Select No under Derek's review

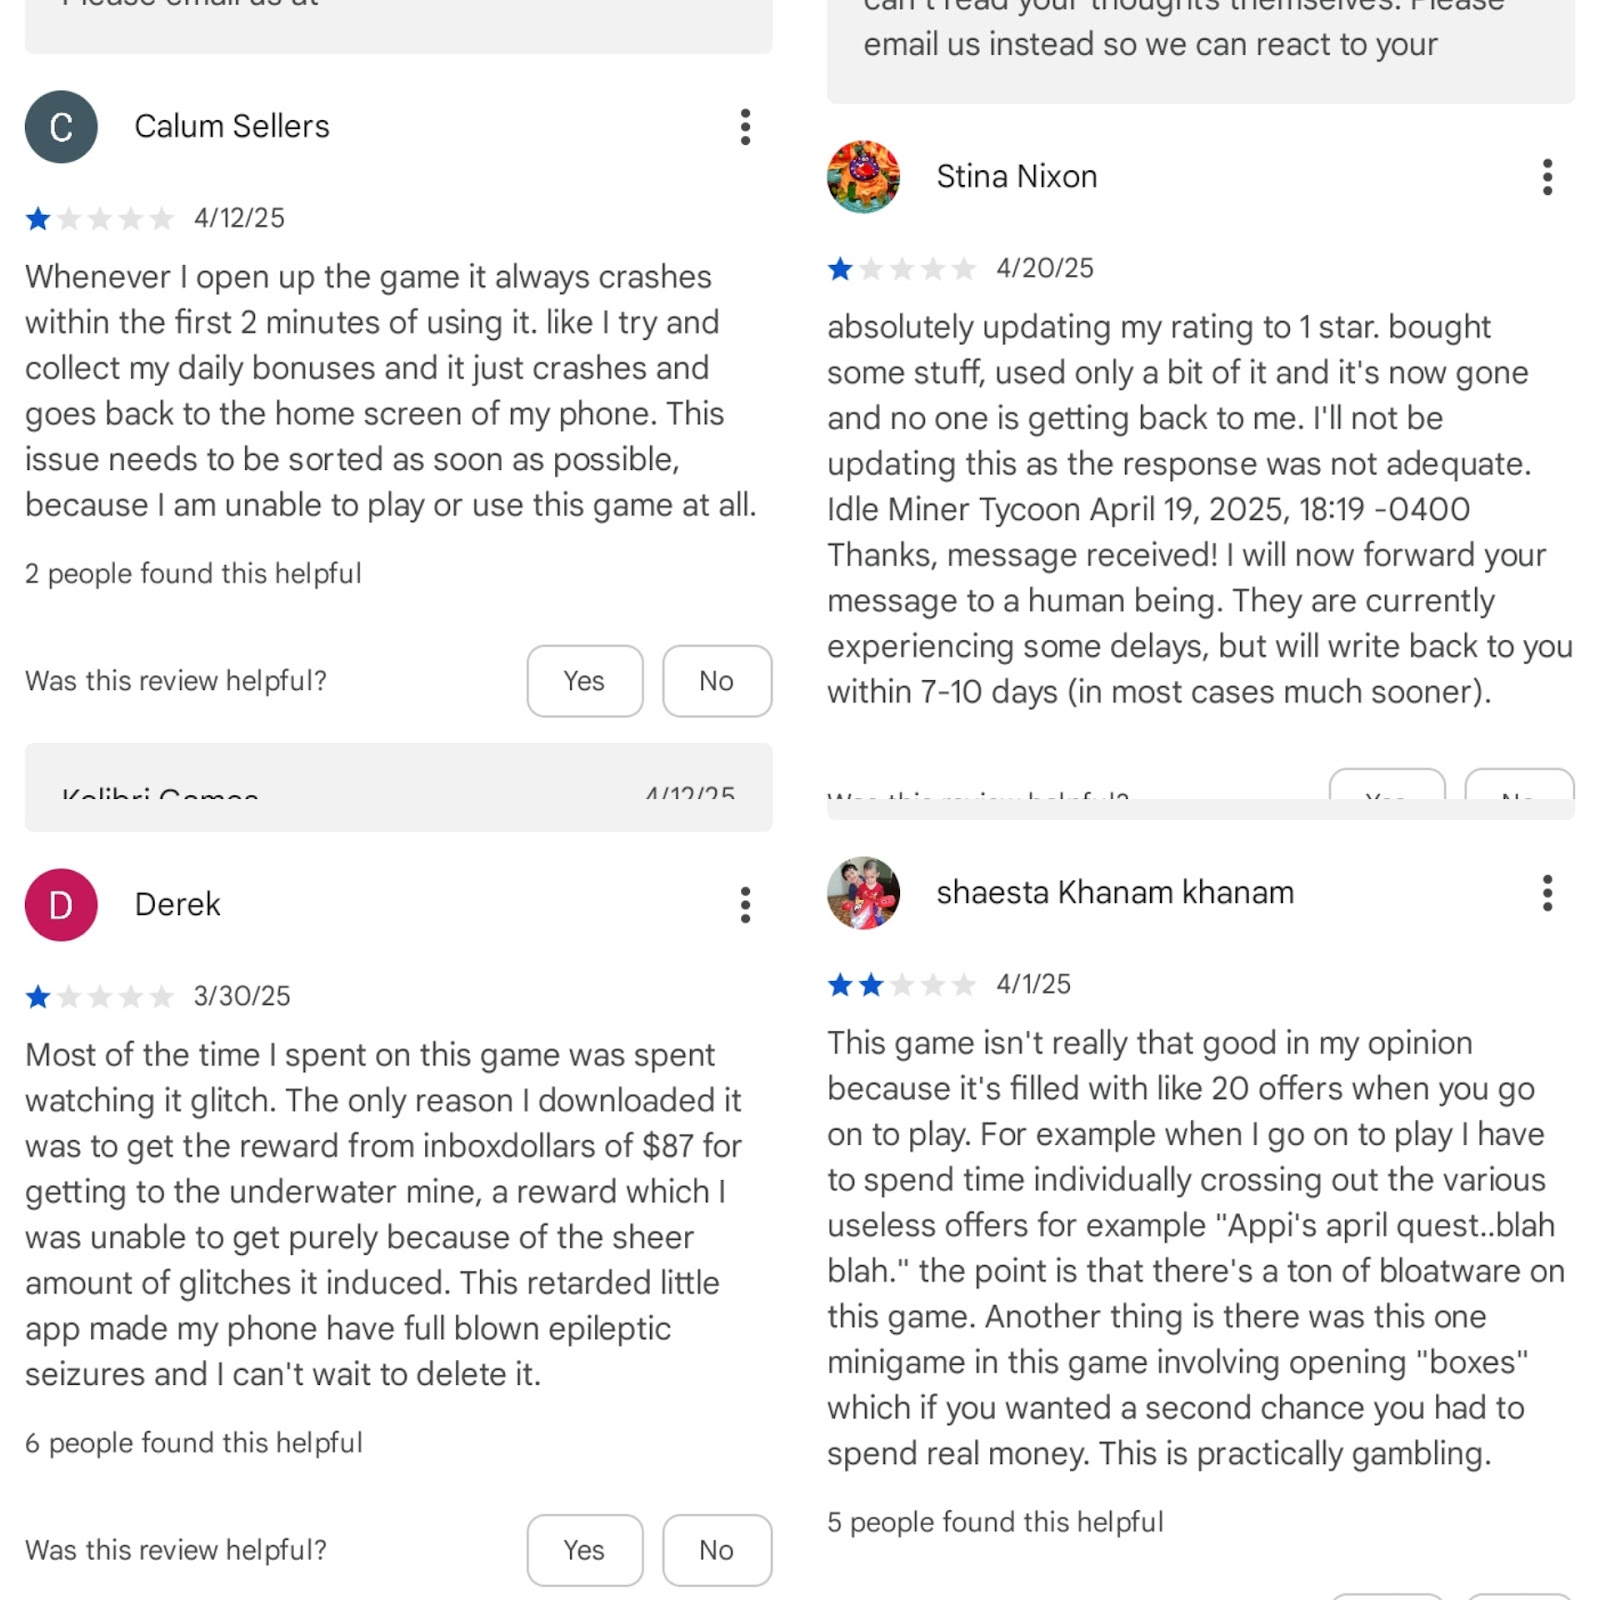(717, 1550)
